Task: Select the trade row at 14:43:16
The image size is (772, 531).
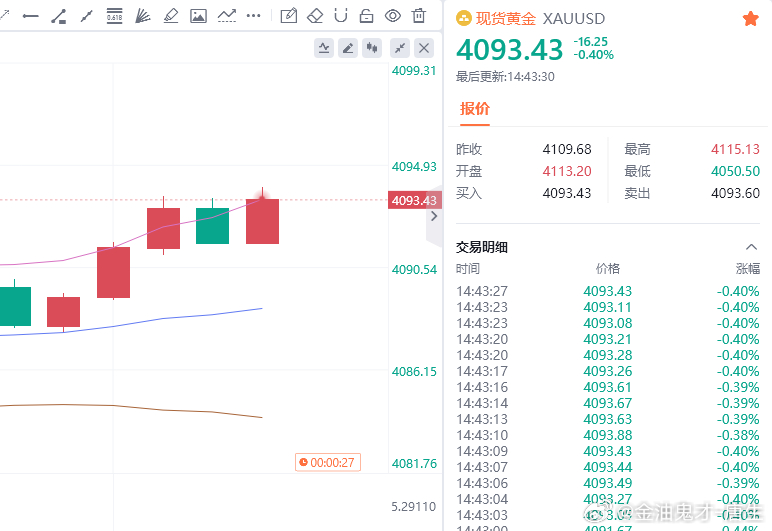Action: tap(608, 387)
